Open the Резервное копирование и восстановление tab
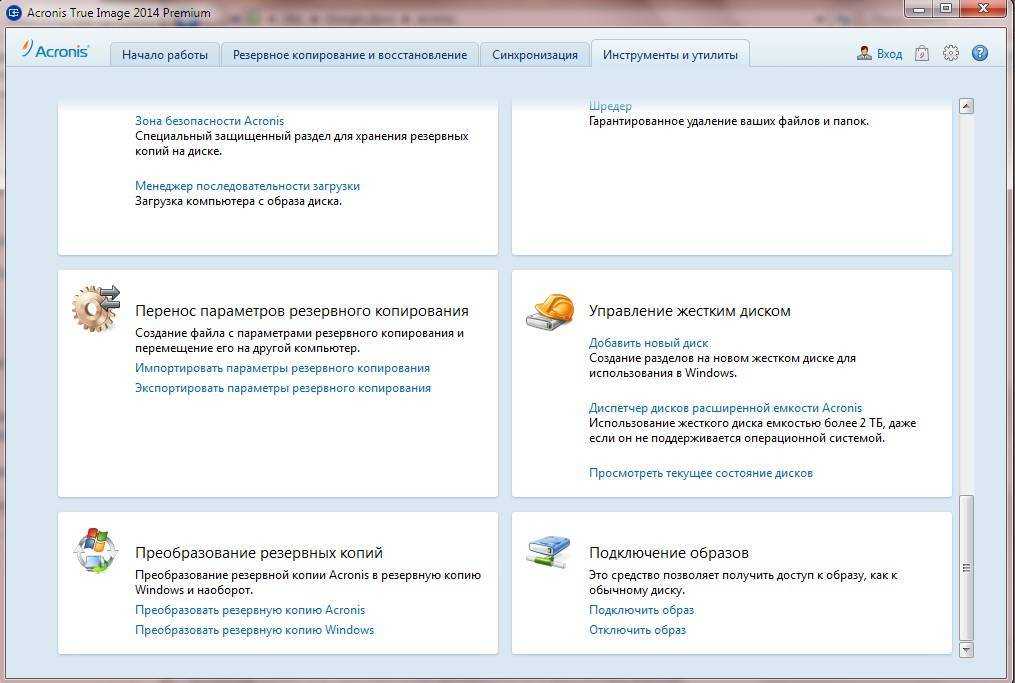 point(350,55)
